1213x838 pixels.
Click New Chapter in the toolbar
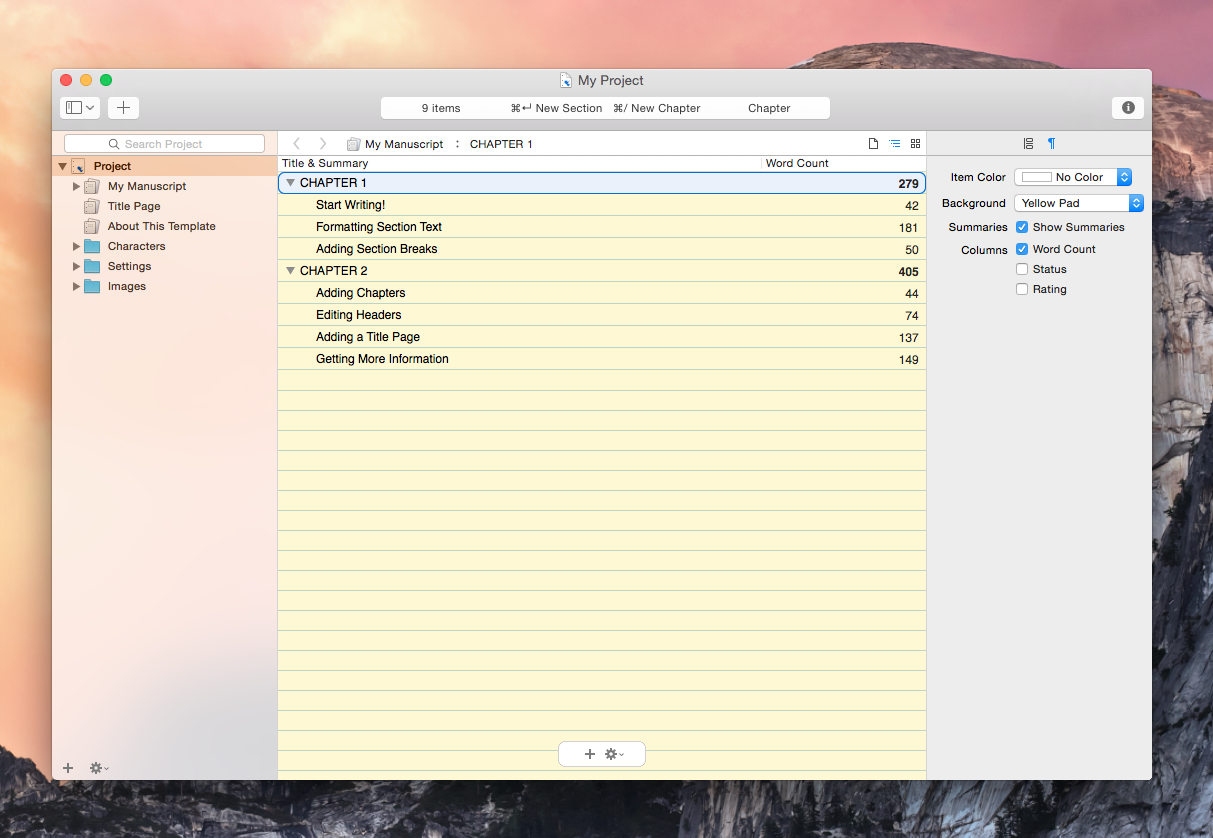tap(656, 108)
